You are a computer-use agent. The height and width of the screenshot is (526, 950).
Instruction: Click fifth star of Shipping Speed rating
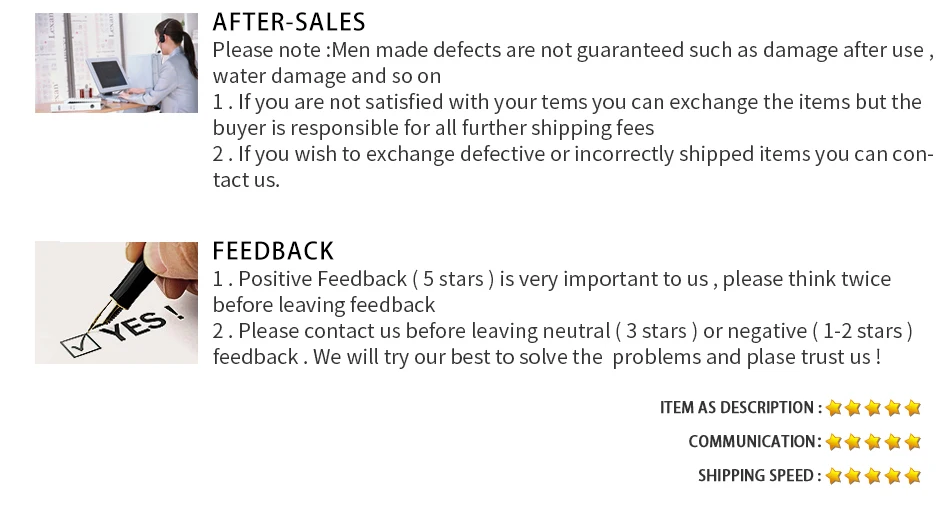coord(913,476)
